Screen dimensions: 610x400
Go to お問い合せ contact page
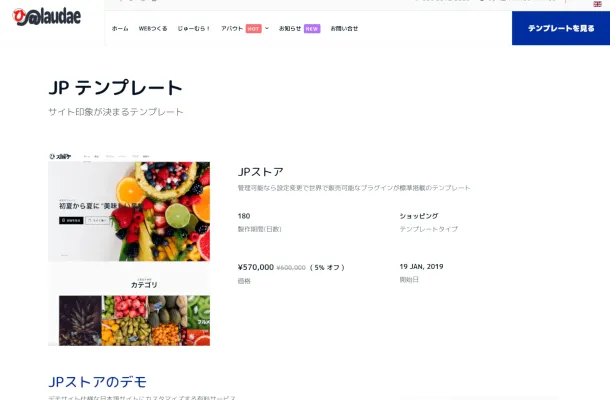click(x=344, y=29)
